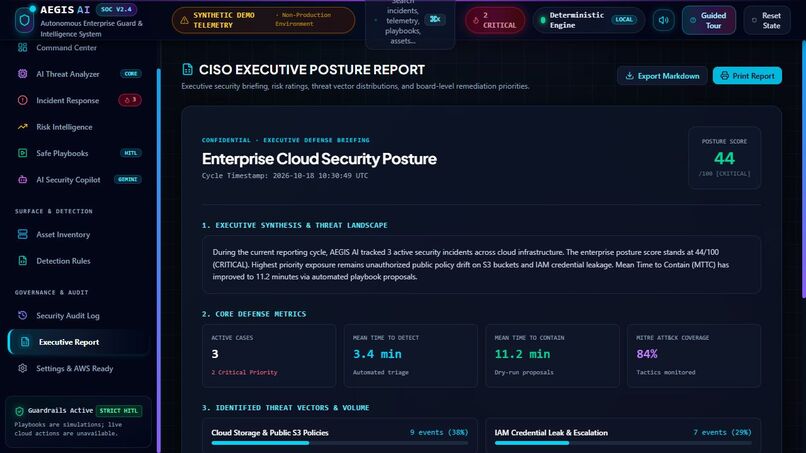This screenshot has width=806, height=453.
Task: Click the Cloud Storage & Public S3 progress bar
Action: point(340,443)
